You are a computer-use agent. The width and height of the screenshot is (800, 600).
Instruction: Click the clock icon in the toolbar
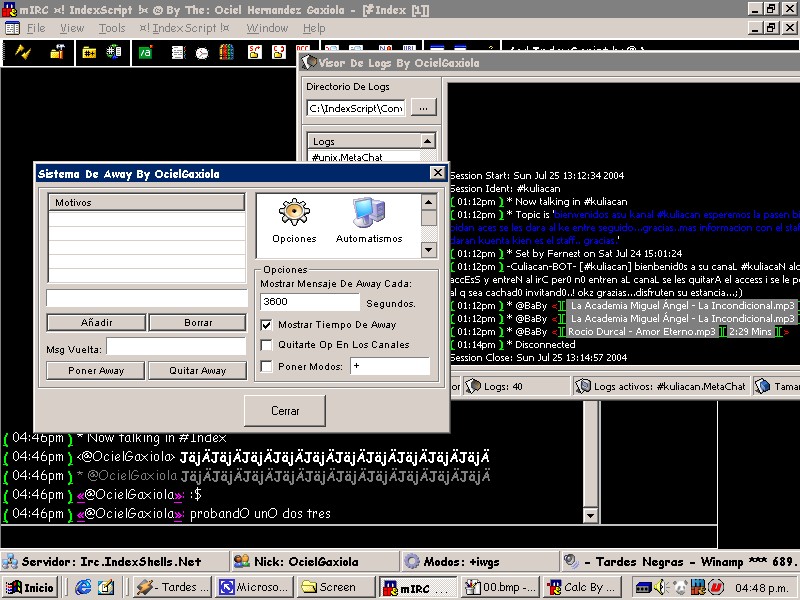(202, 52)
